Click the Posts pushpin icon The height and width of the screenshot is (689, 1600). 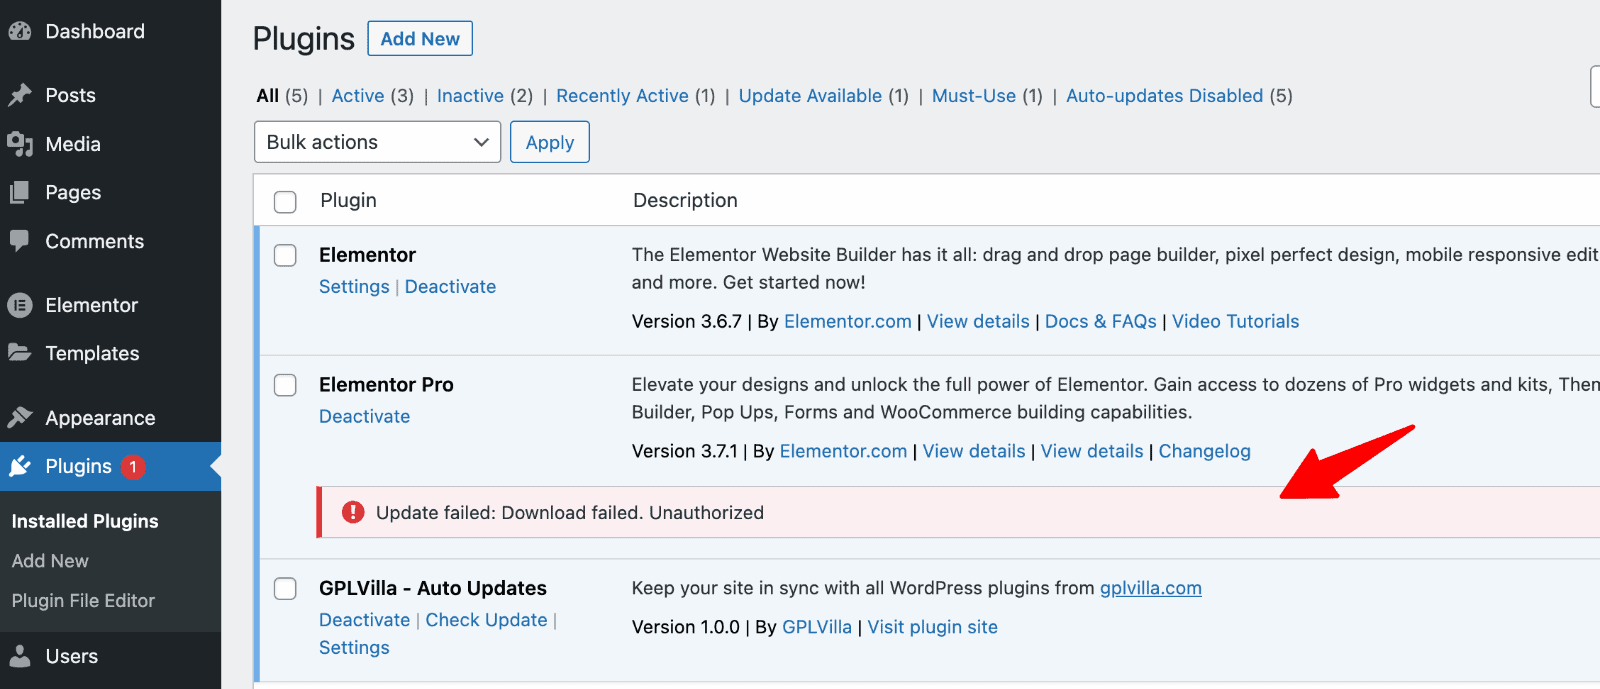pyautogui.click(x=20, y=95)
